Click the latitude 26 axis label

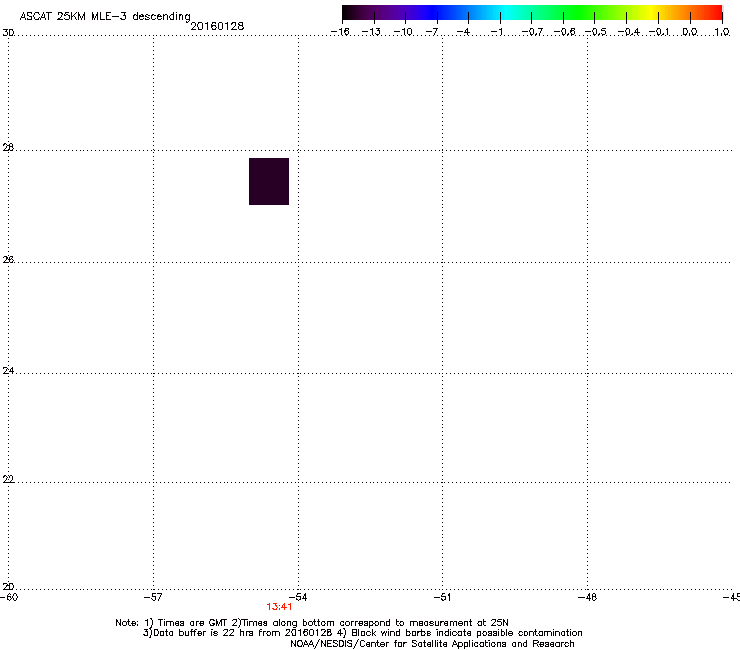(x=8, y=259)
